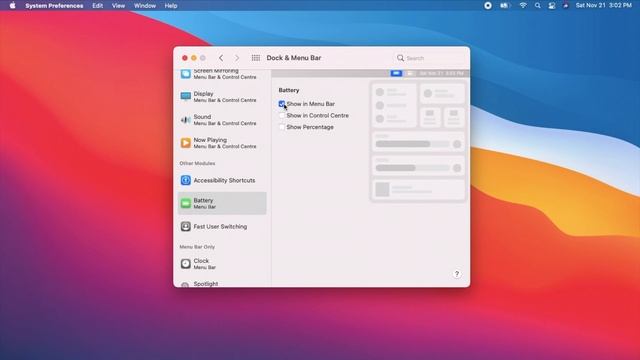Open the System Preferences menu

(x=54, y=6)
